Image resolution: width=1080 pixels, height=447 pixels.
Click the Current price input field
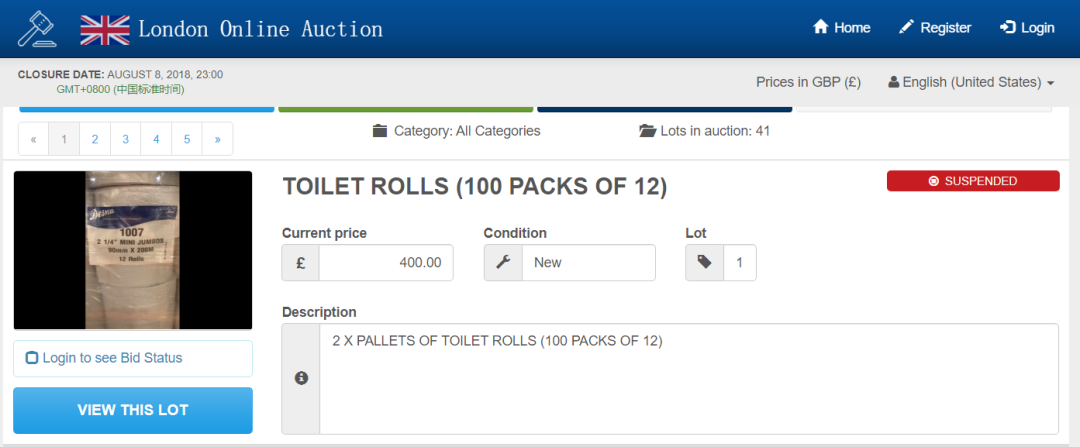tap(385, 263)
